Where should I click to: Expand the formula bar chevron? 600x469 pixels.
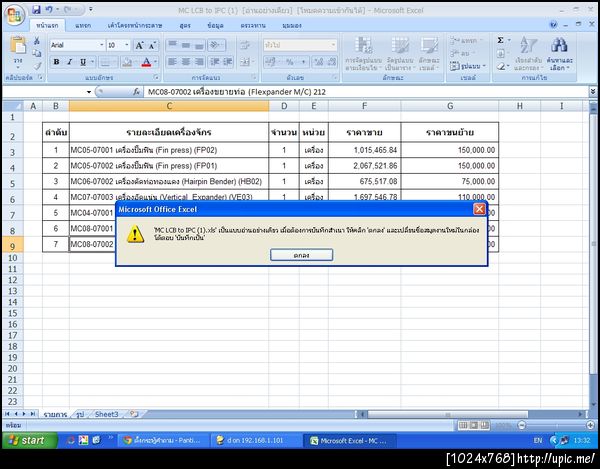593,92
